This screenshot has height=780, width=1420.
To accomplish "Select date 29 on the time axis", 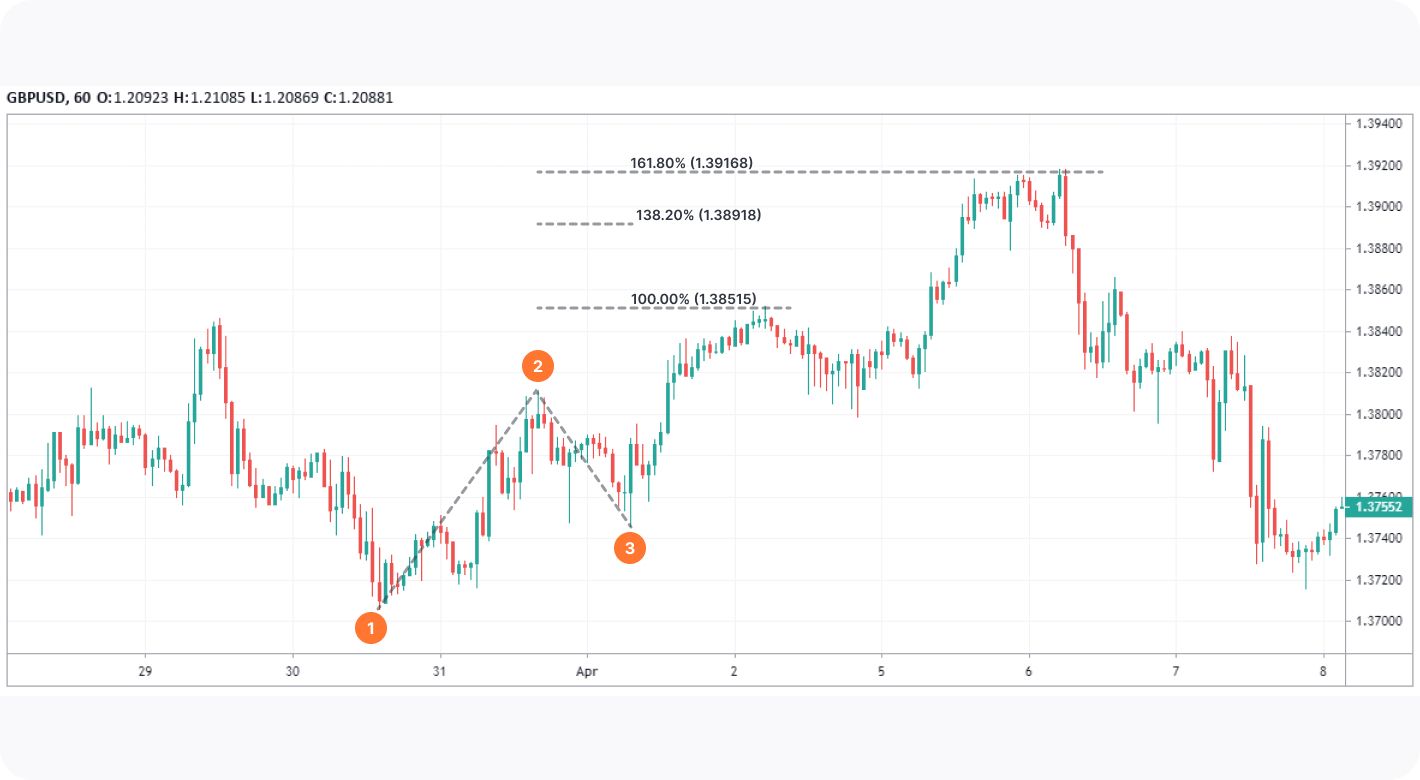I will click(145, 670).
